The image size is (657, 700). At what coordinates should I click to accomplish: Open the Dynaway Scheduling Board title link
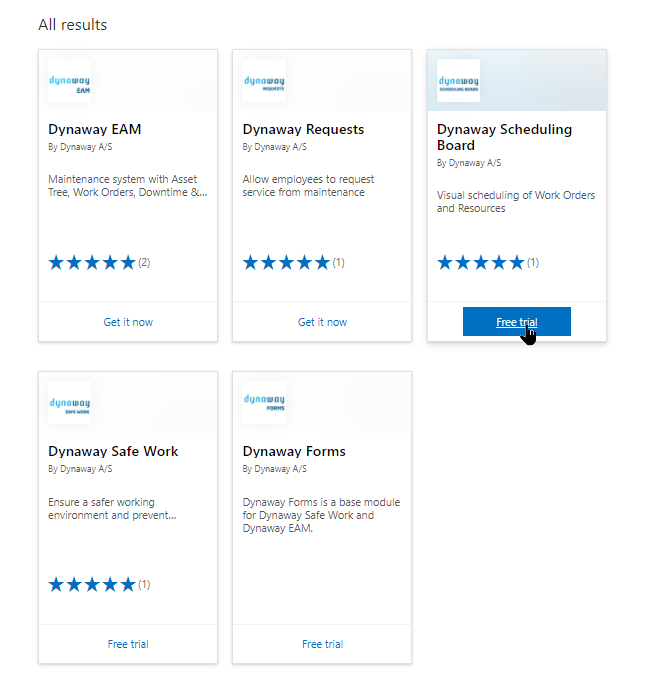[x=504, y=137]
